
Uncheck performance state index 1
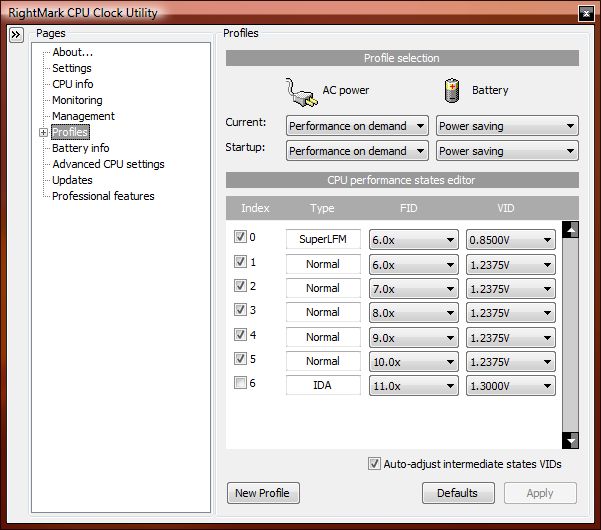(240, 262)
